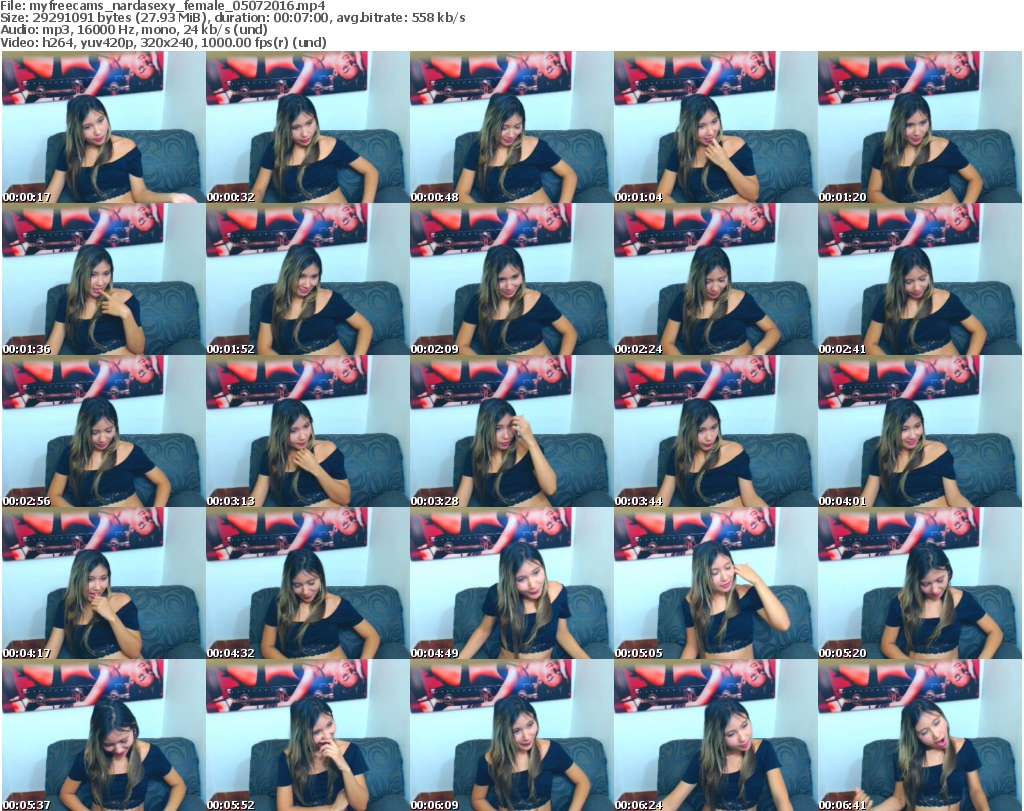Select the thumbnail stamped 00:01:36

click(x=103, y=279)
